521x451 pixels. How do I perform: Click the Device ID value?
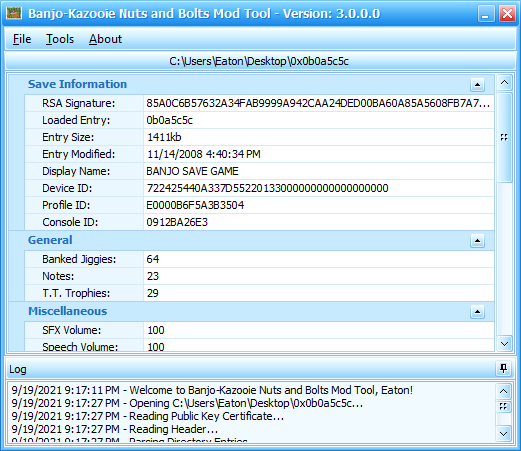tap(319, 188)
